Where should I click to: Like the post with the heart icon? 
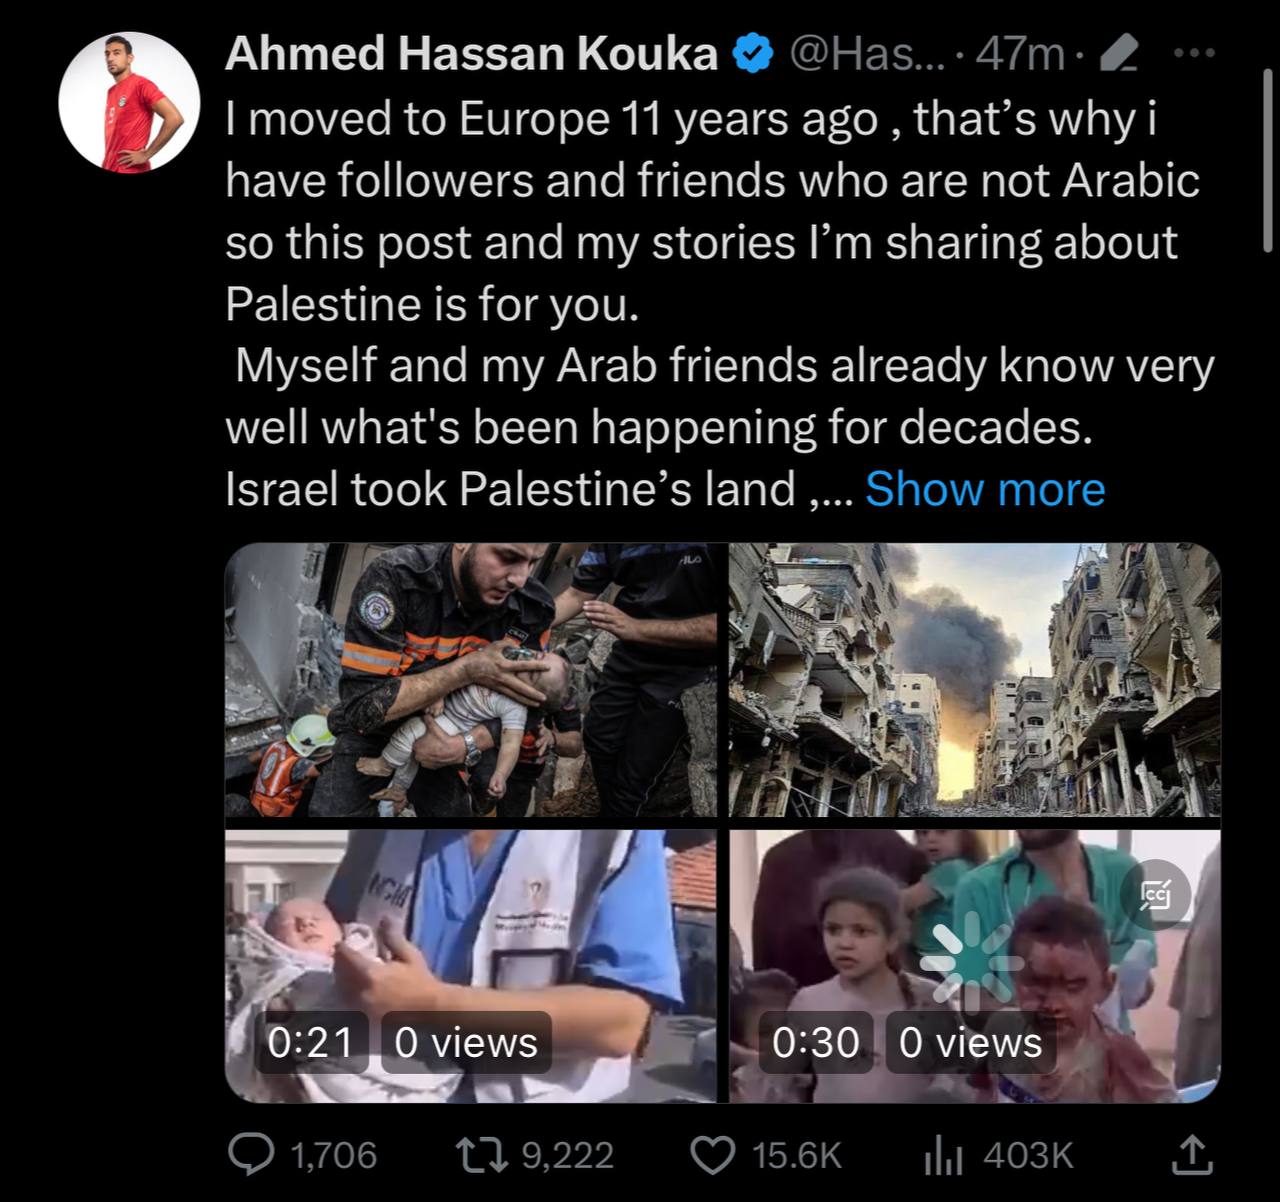pos(713,1155)
